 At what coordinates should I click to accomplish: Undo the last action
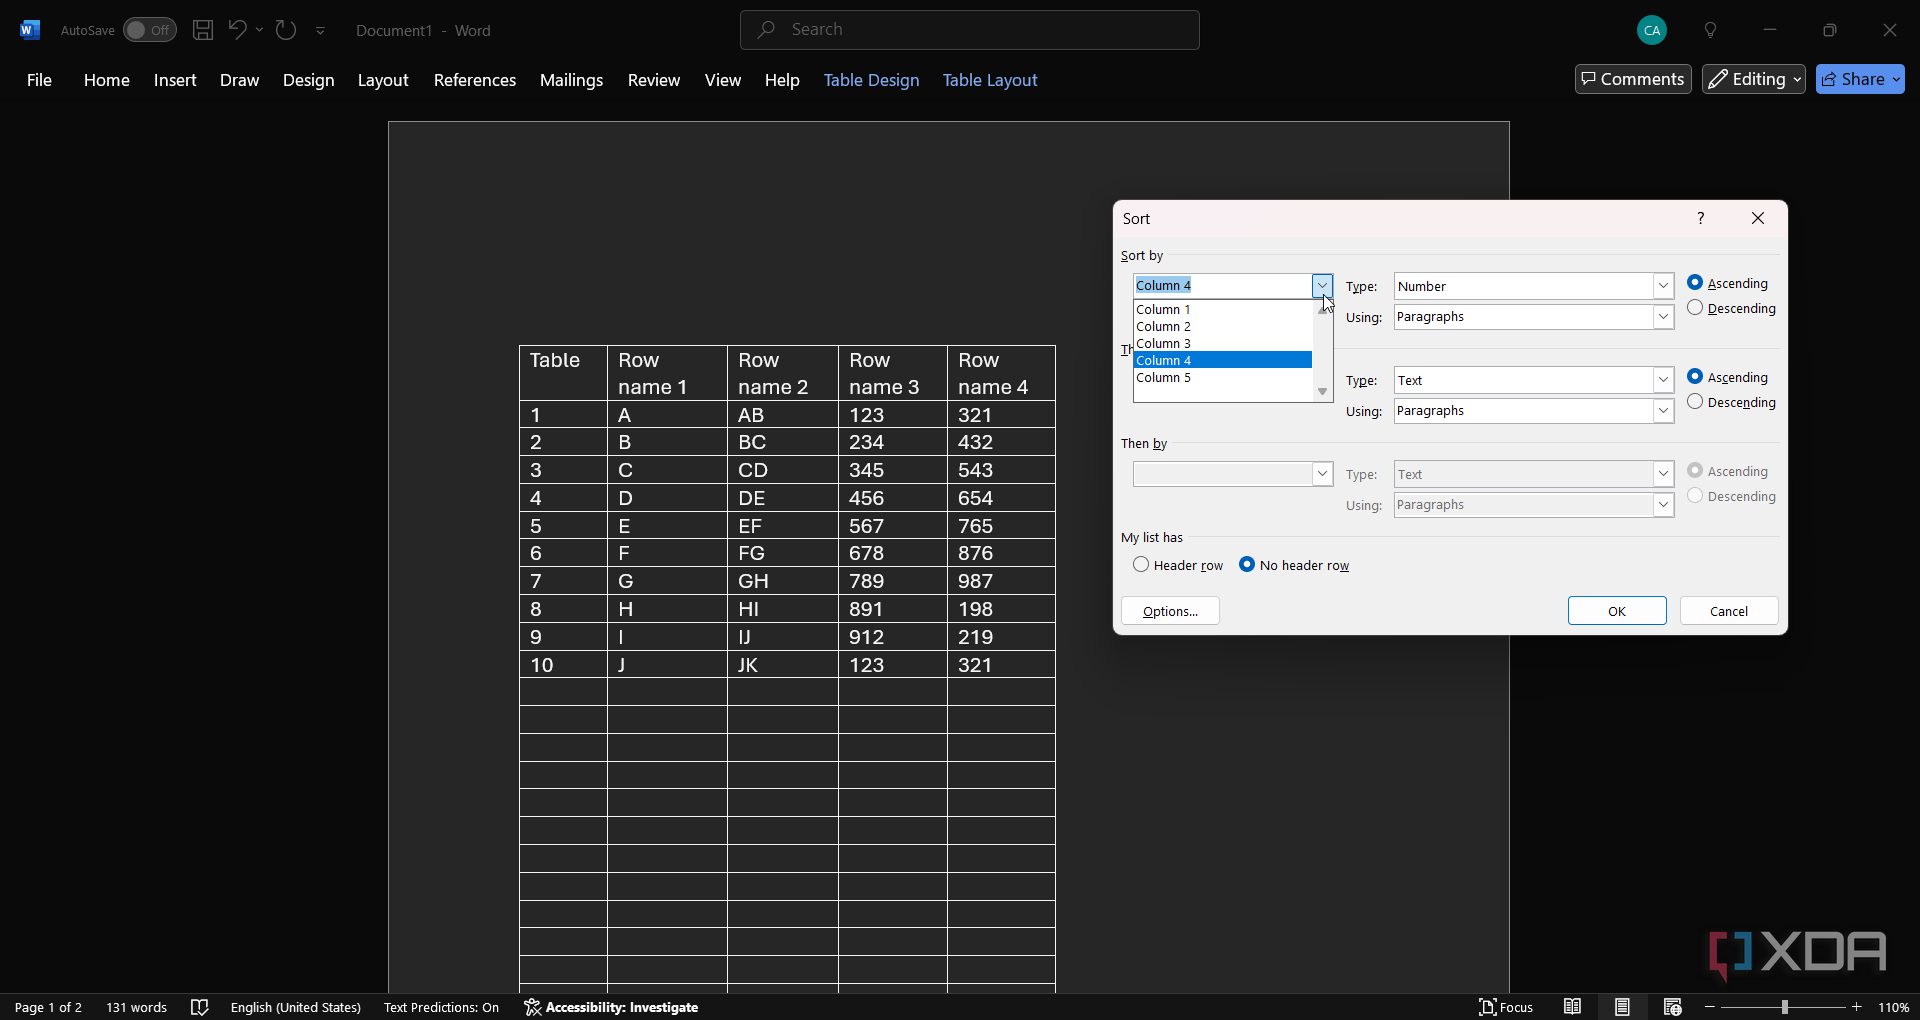pyautogui.click(x=237, y=30)
